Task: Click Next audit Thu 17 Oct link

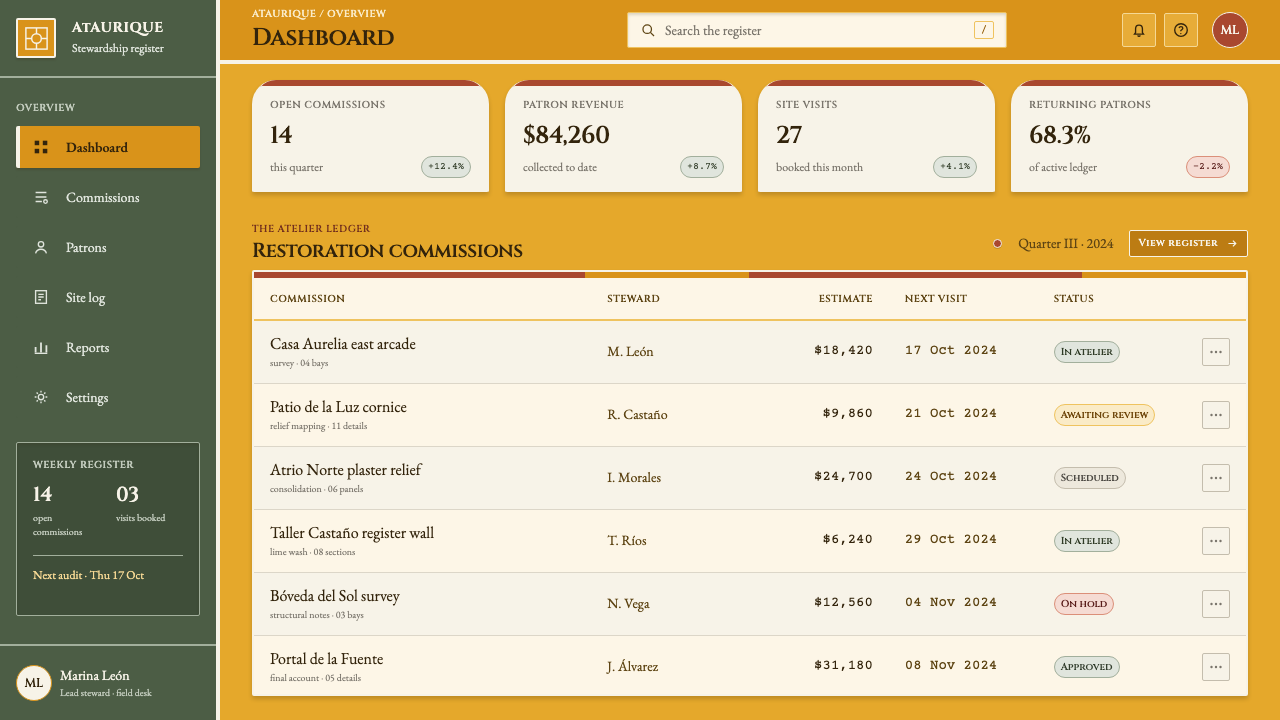Action: pos(88,575)
